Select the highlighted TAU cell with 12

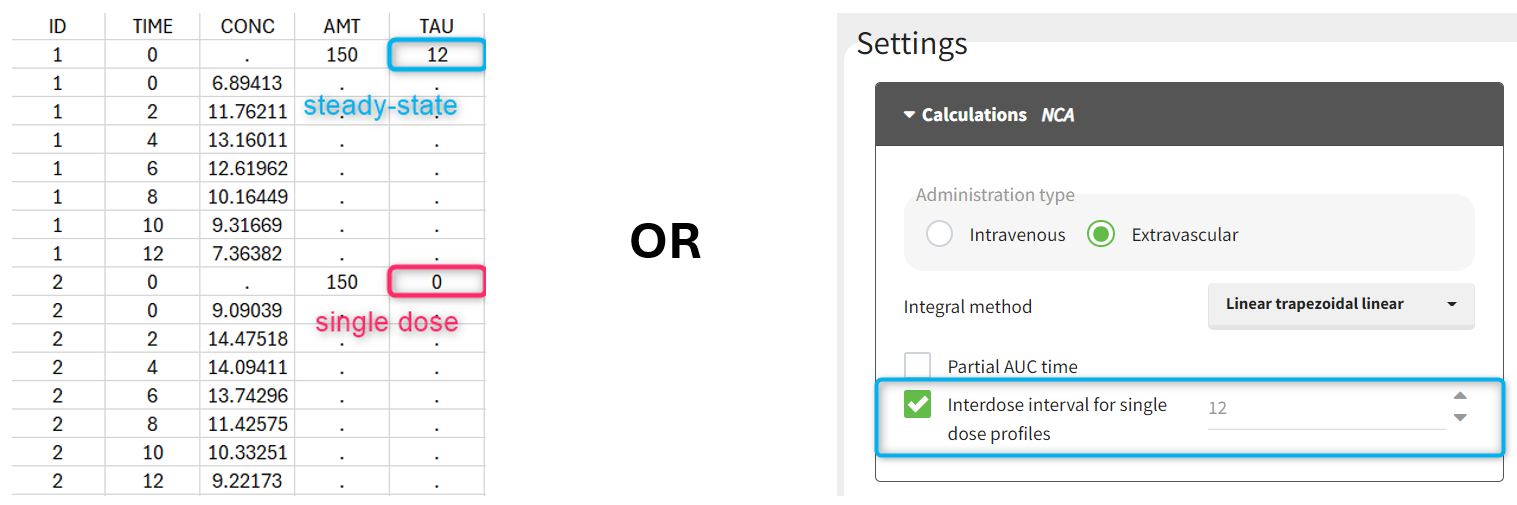point(437,55)
